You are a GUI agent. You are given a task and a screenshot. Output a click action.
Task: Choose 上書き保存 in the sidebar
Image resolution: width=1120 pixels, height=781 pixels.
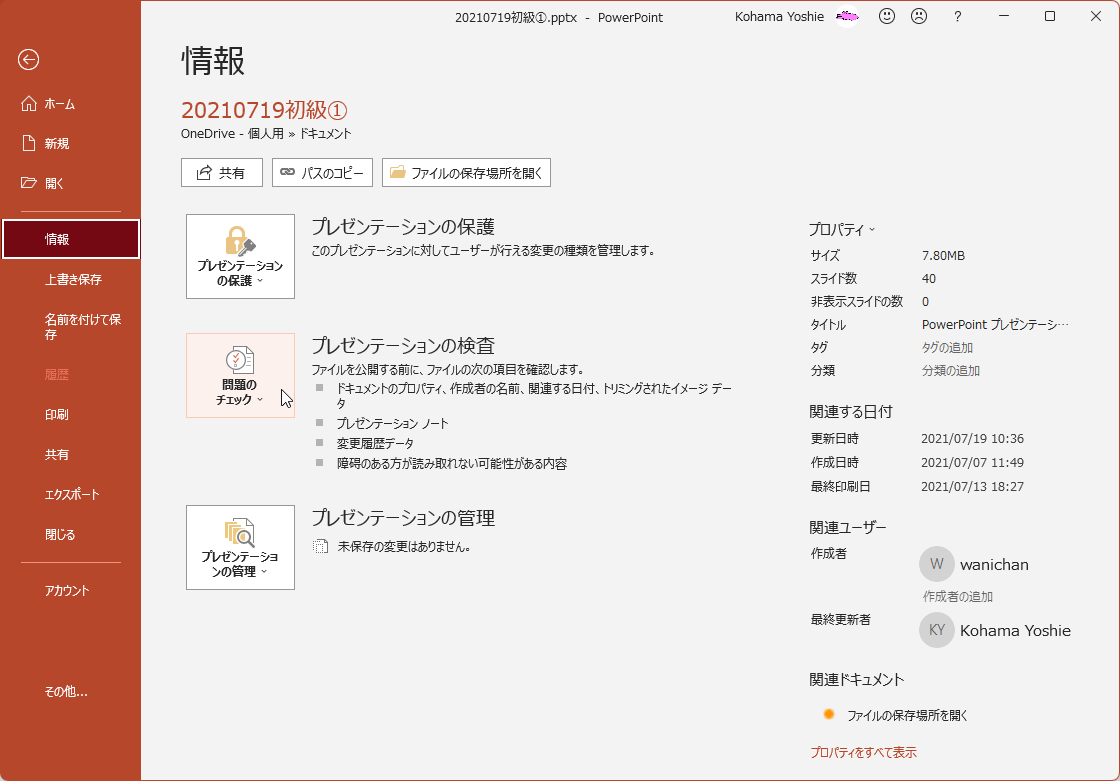[x=70, y=279]
